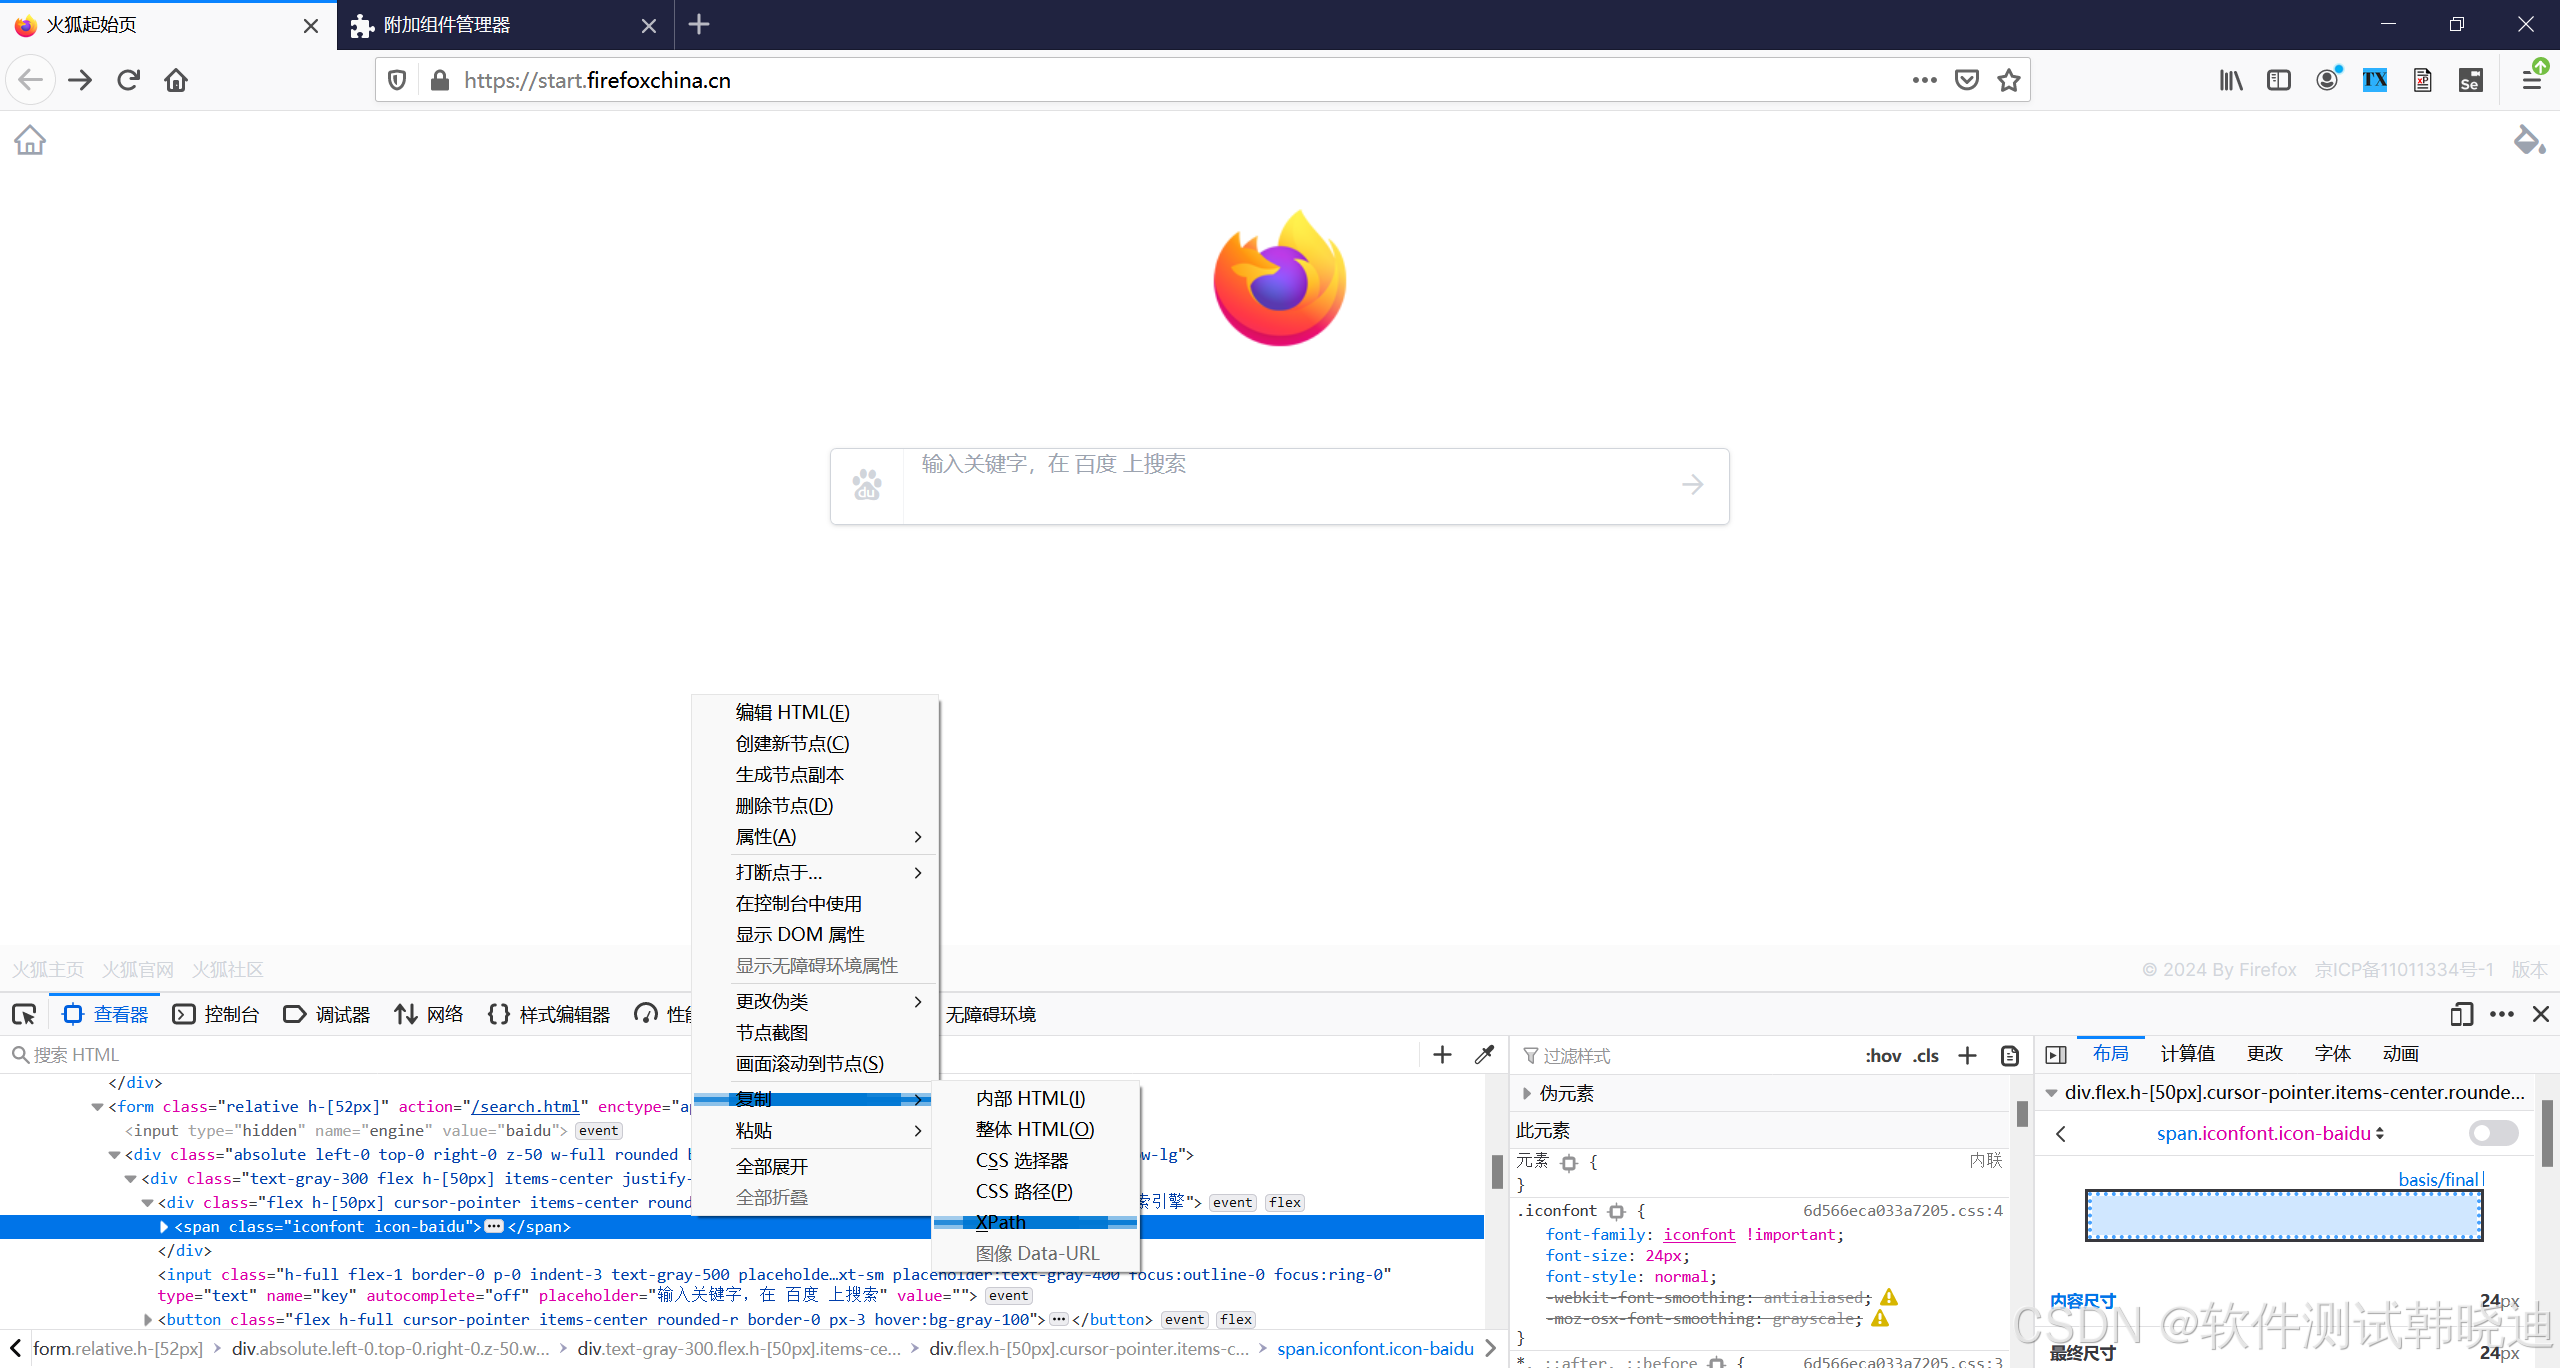This screenshot has width=2560, height=1368.
Task: Toggle the three-pane inspector sidebar icon
Action: click(x=2056, y=1055)
